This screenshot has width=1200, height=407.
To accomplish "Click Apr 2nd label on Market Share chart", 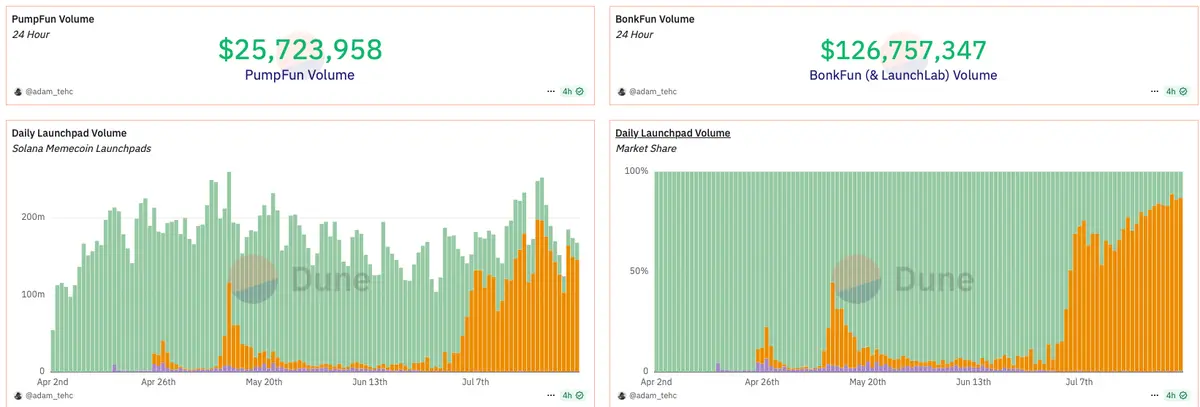I will [657, 381].
